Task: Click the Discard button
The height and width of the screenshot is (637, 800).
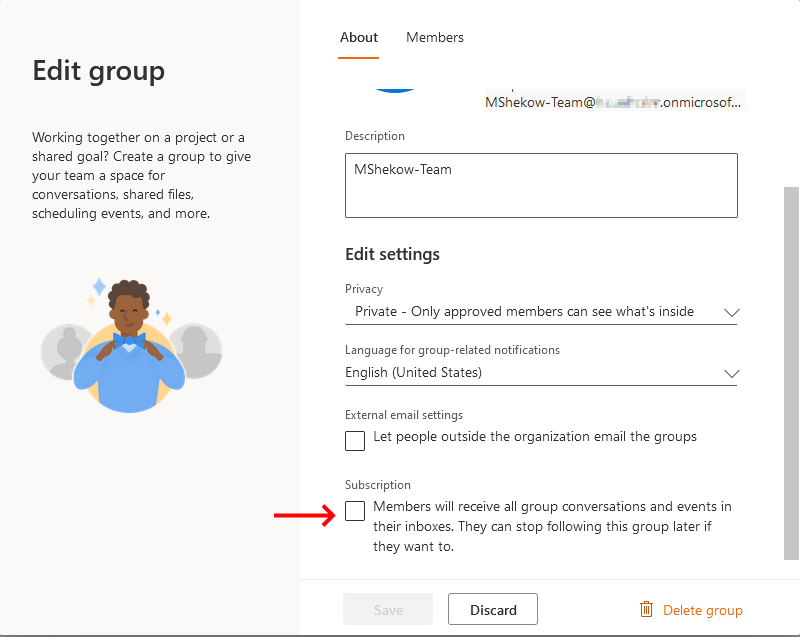Action: click(493, 609)
